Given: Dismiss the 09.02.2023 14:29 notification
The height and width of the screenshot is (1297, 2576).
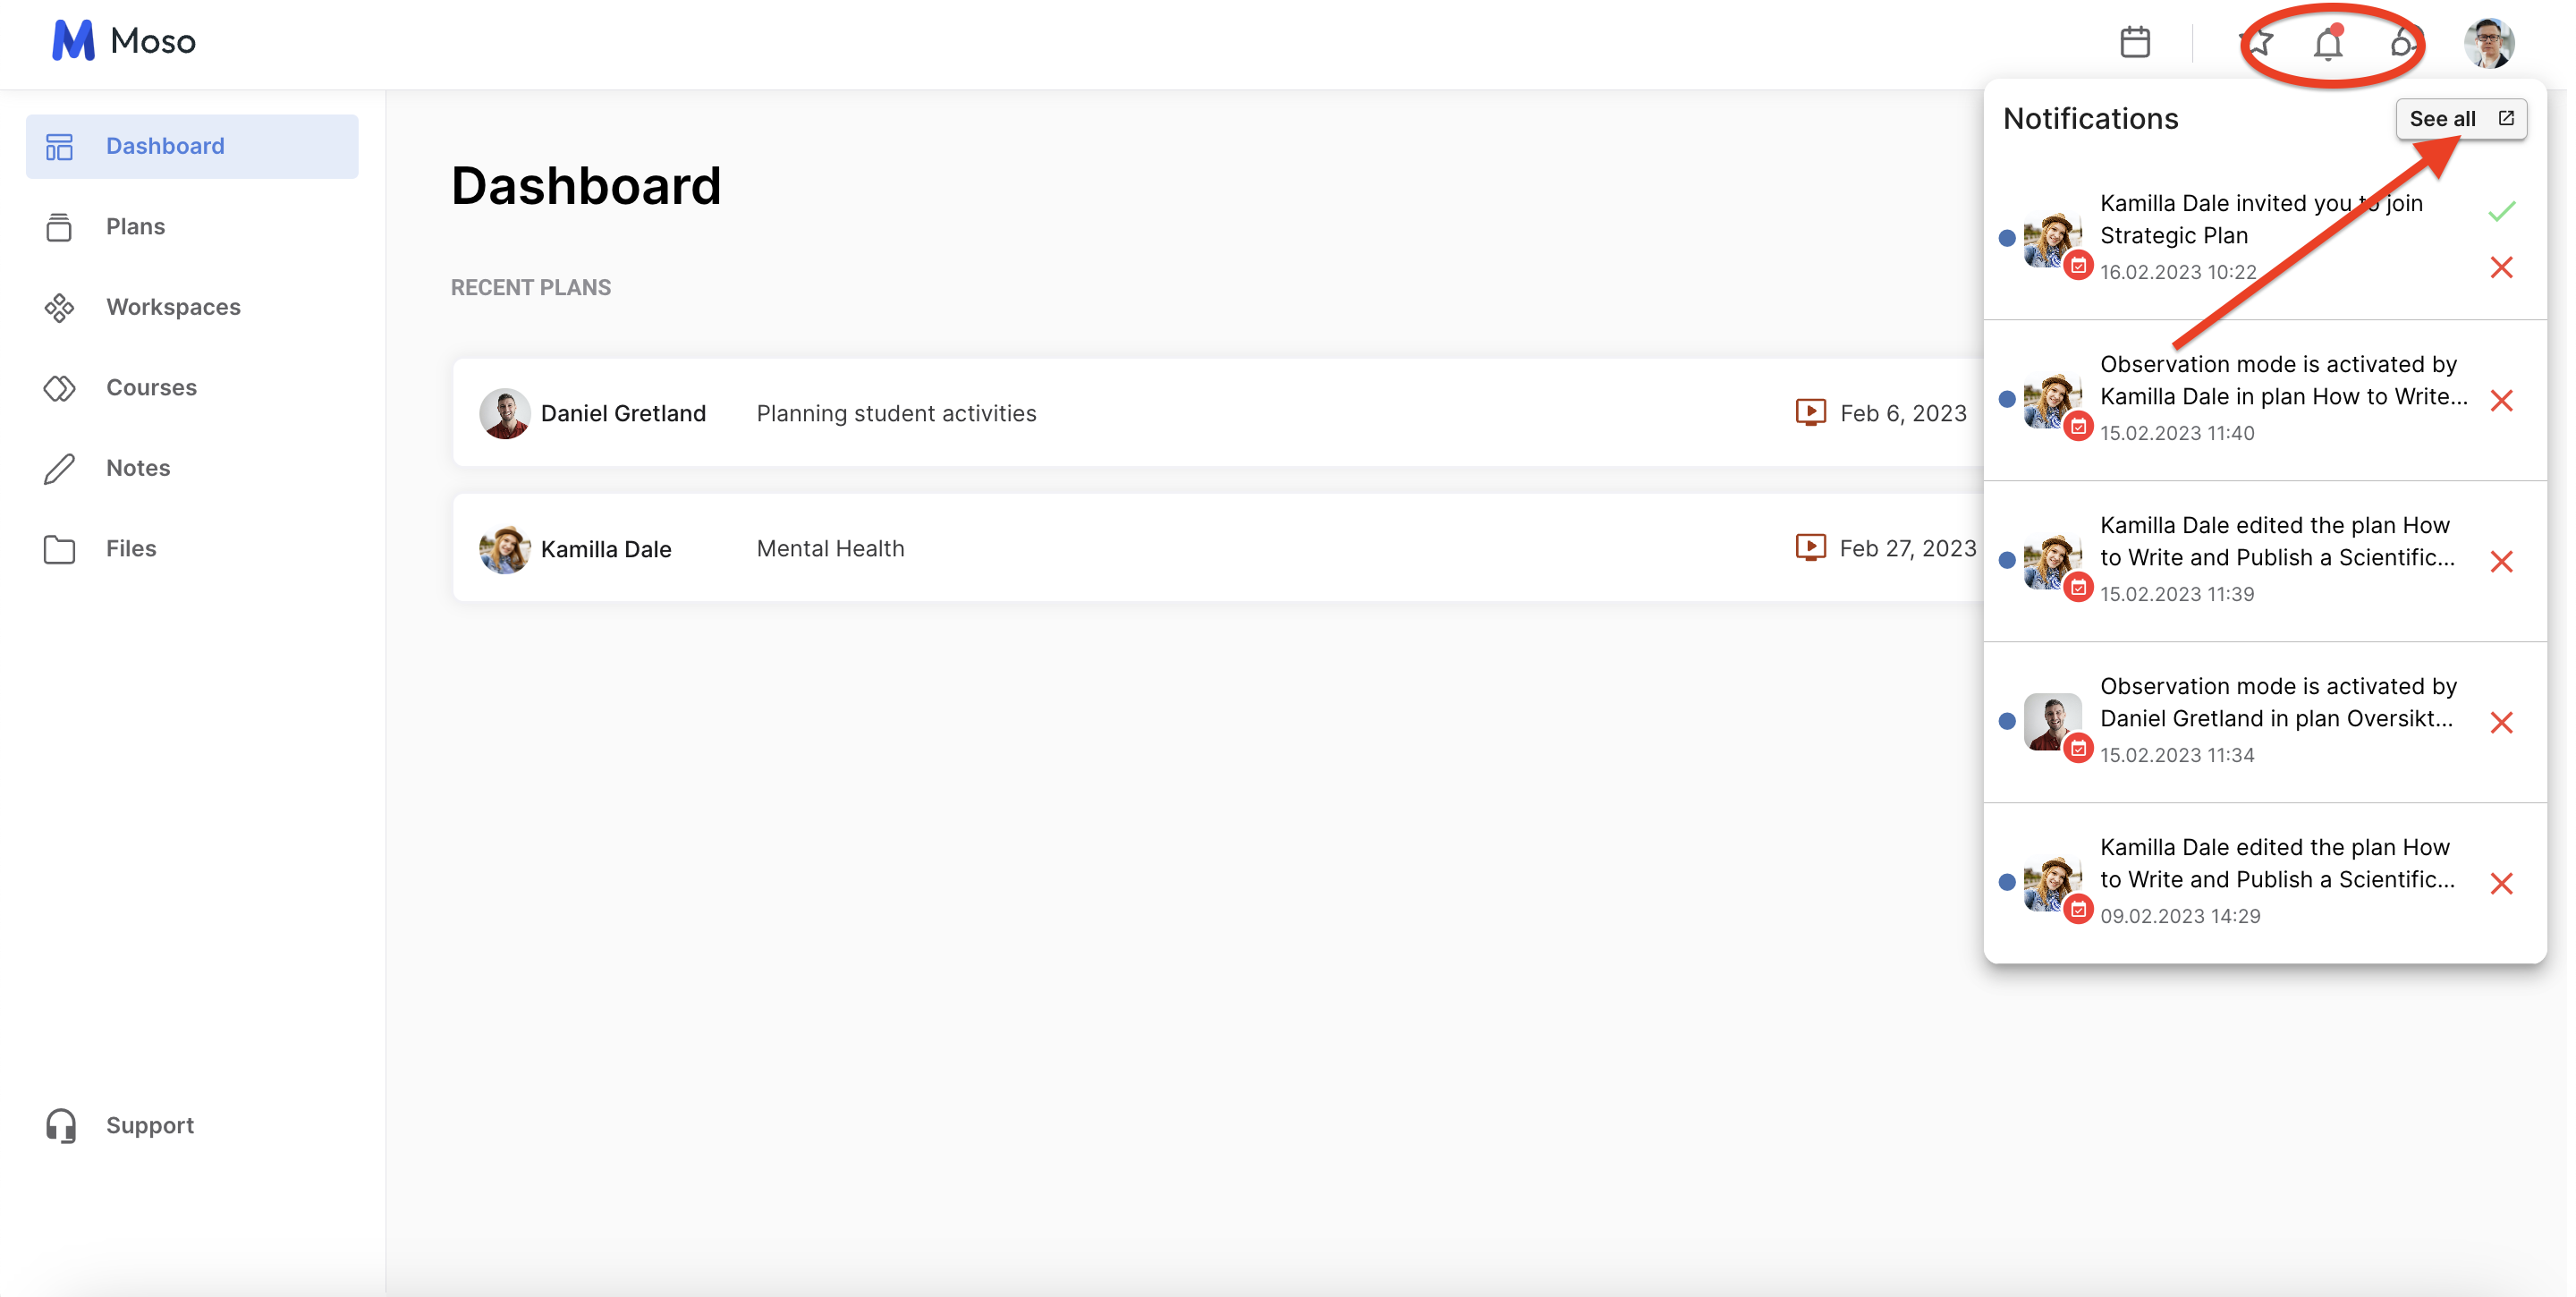Looking at the screenshot, I should point(2501,883).
